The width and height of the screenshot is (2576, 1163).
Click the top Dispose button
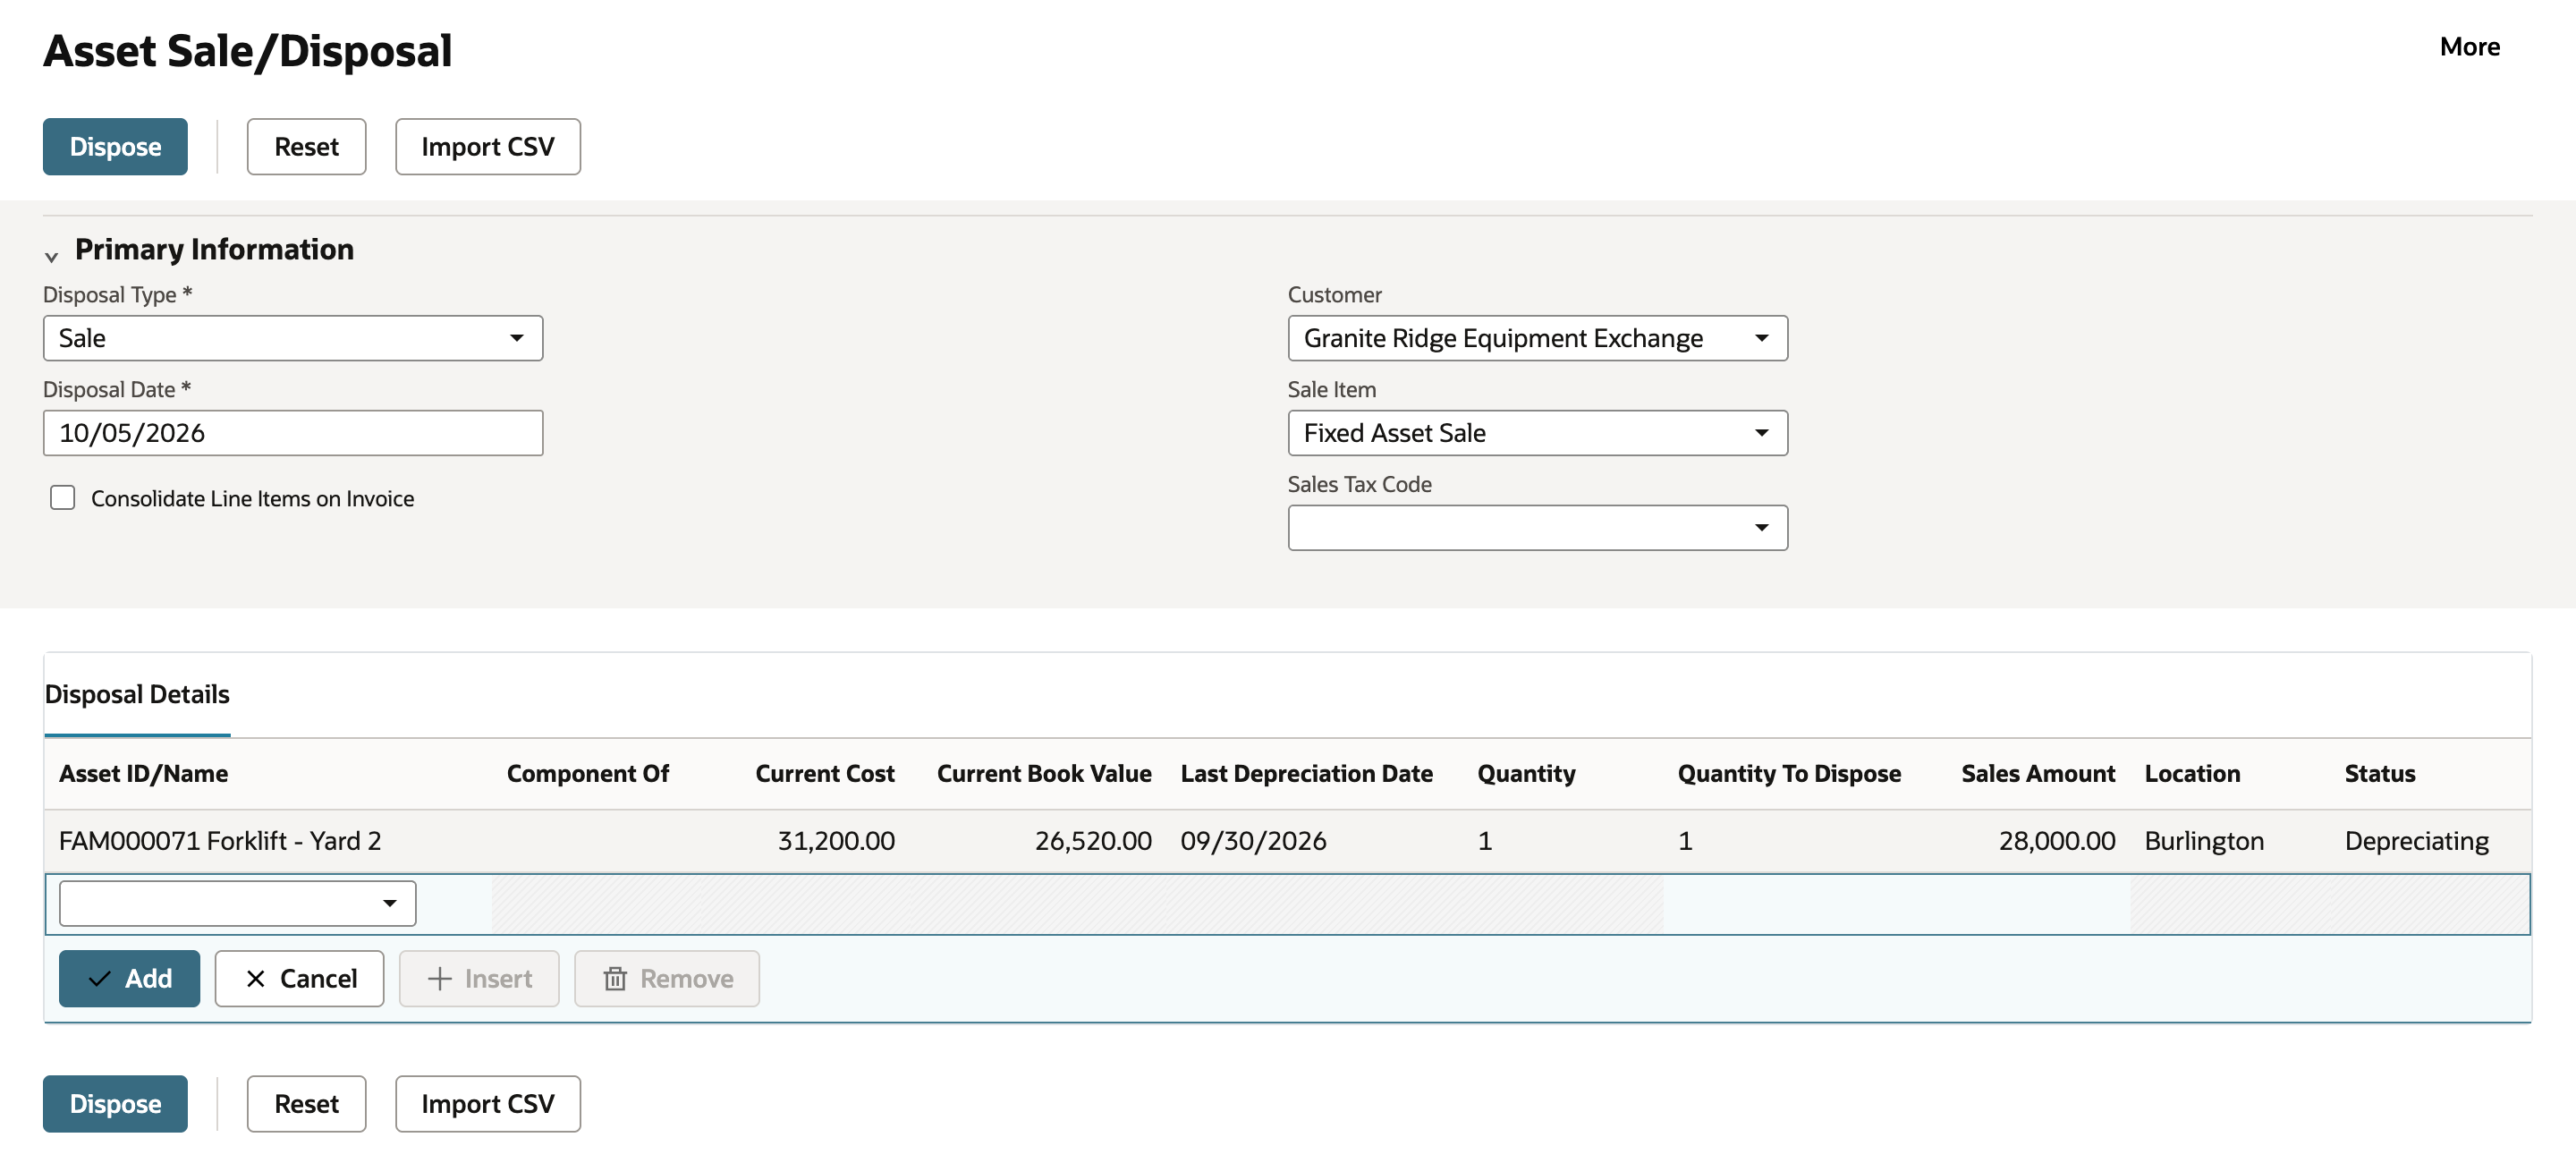click(x=115, y=147)
